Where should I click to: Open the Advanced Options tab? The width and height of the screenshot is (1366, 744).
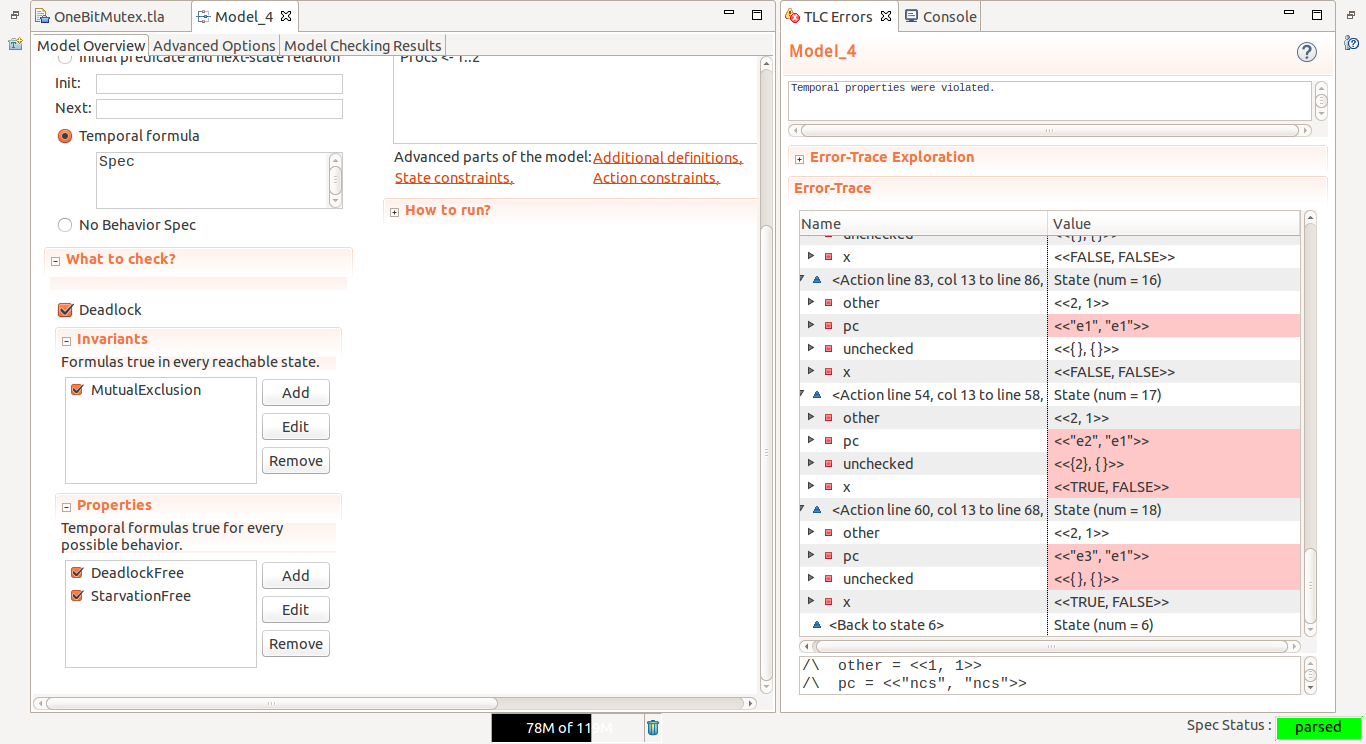[x=214, y=45]
